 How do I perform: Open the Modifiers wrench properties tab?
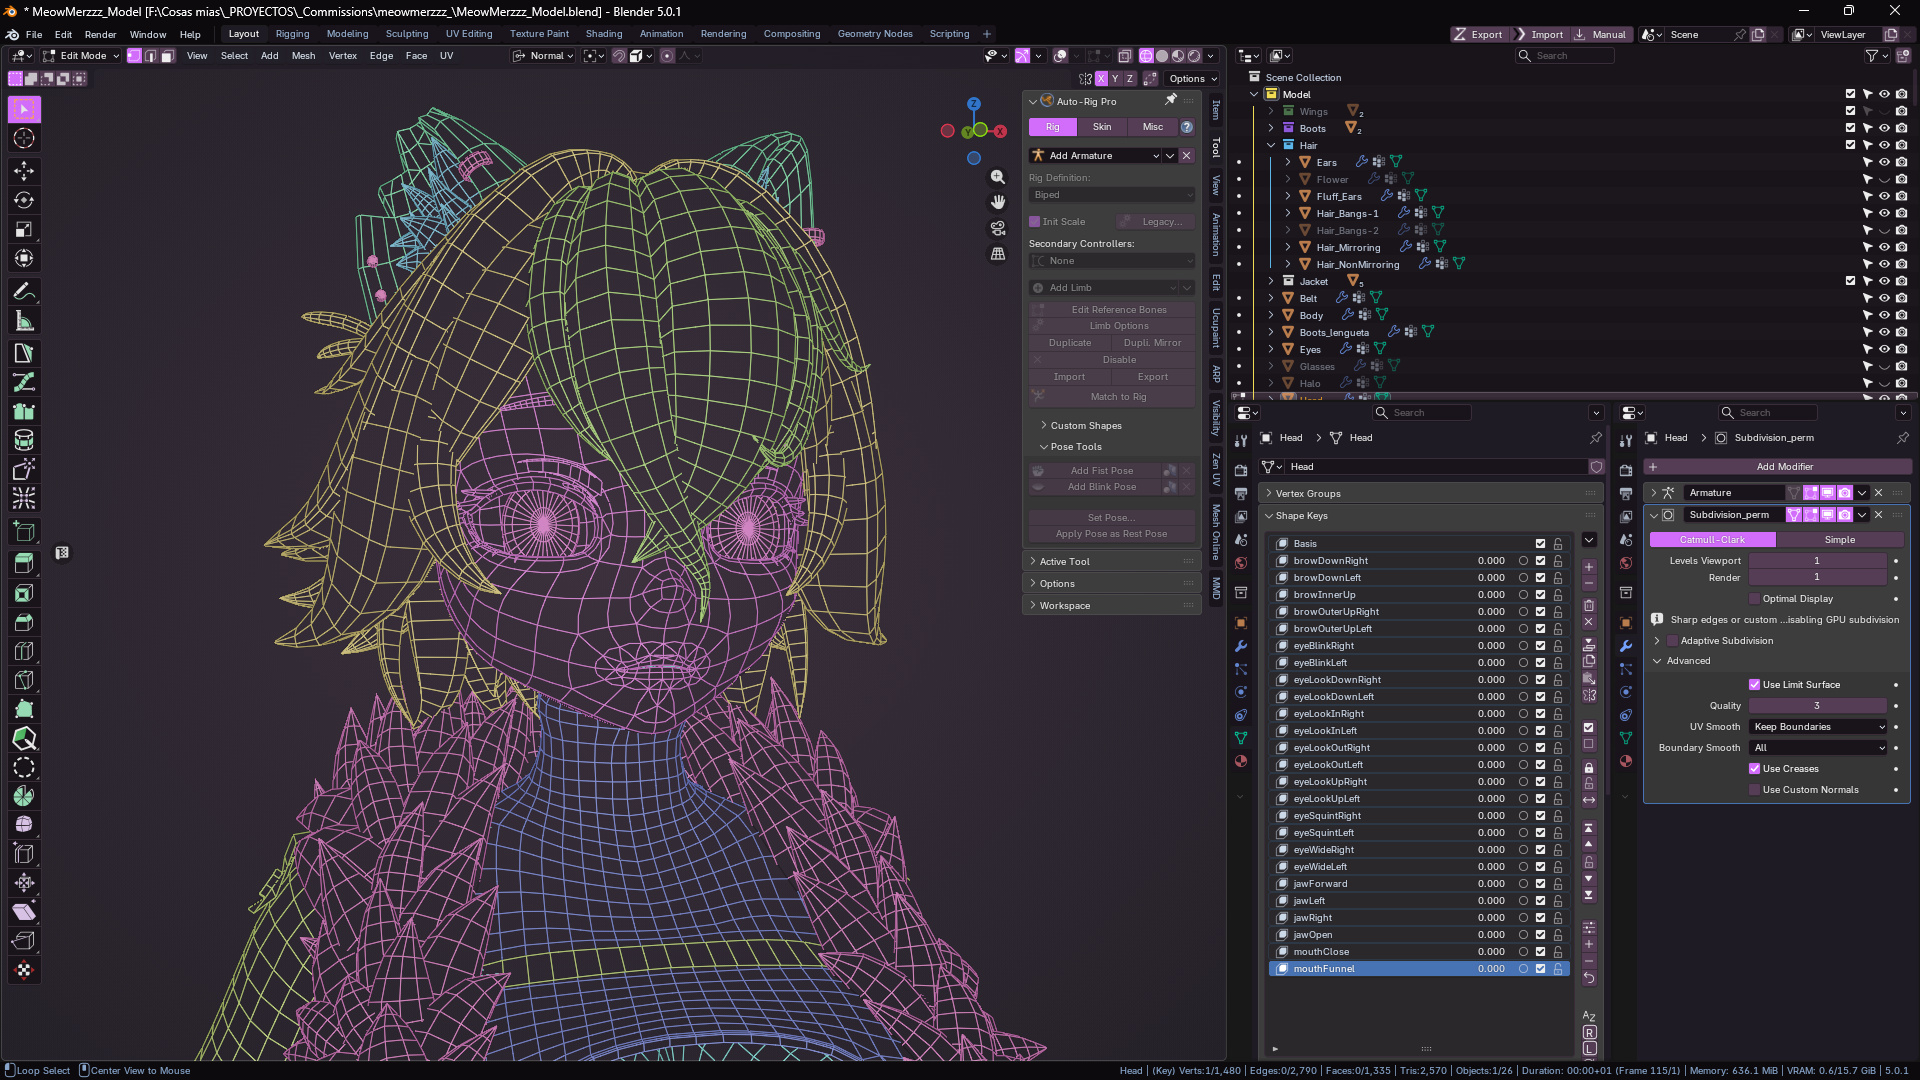1625,646
